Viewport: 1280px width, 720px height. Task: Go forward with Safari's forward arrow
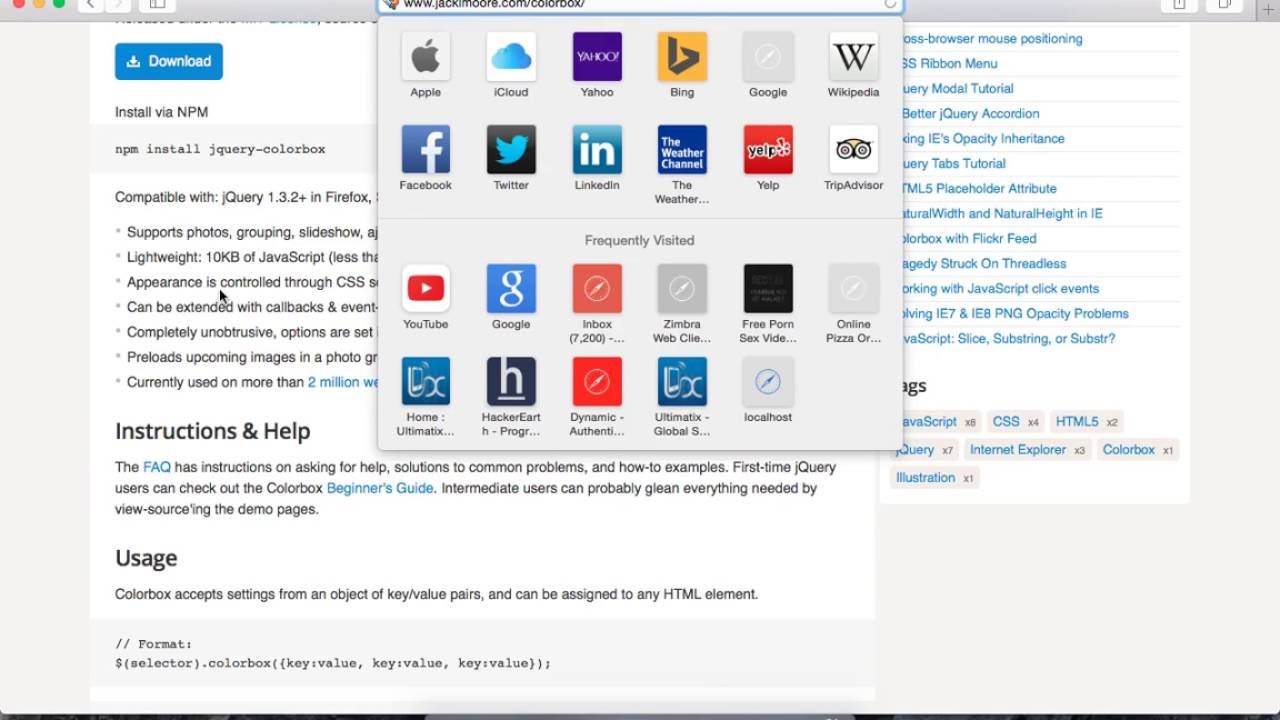118,4
